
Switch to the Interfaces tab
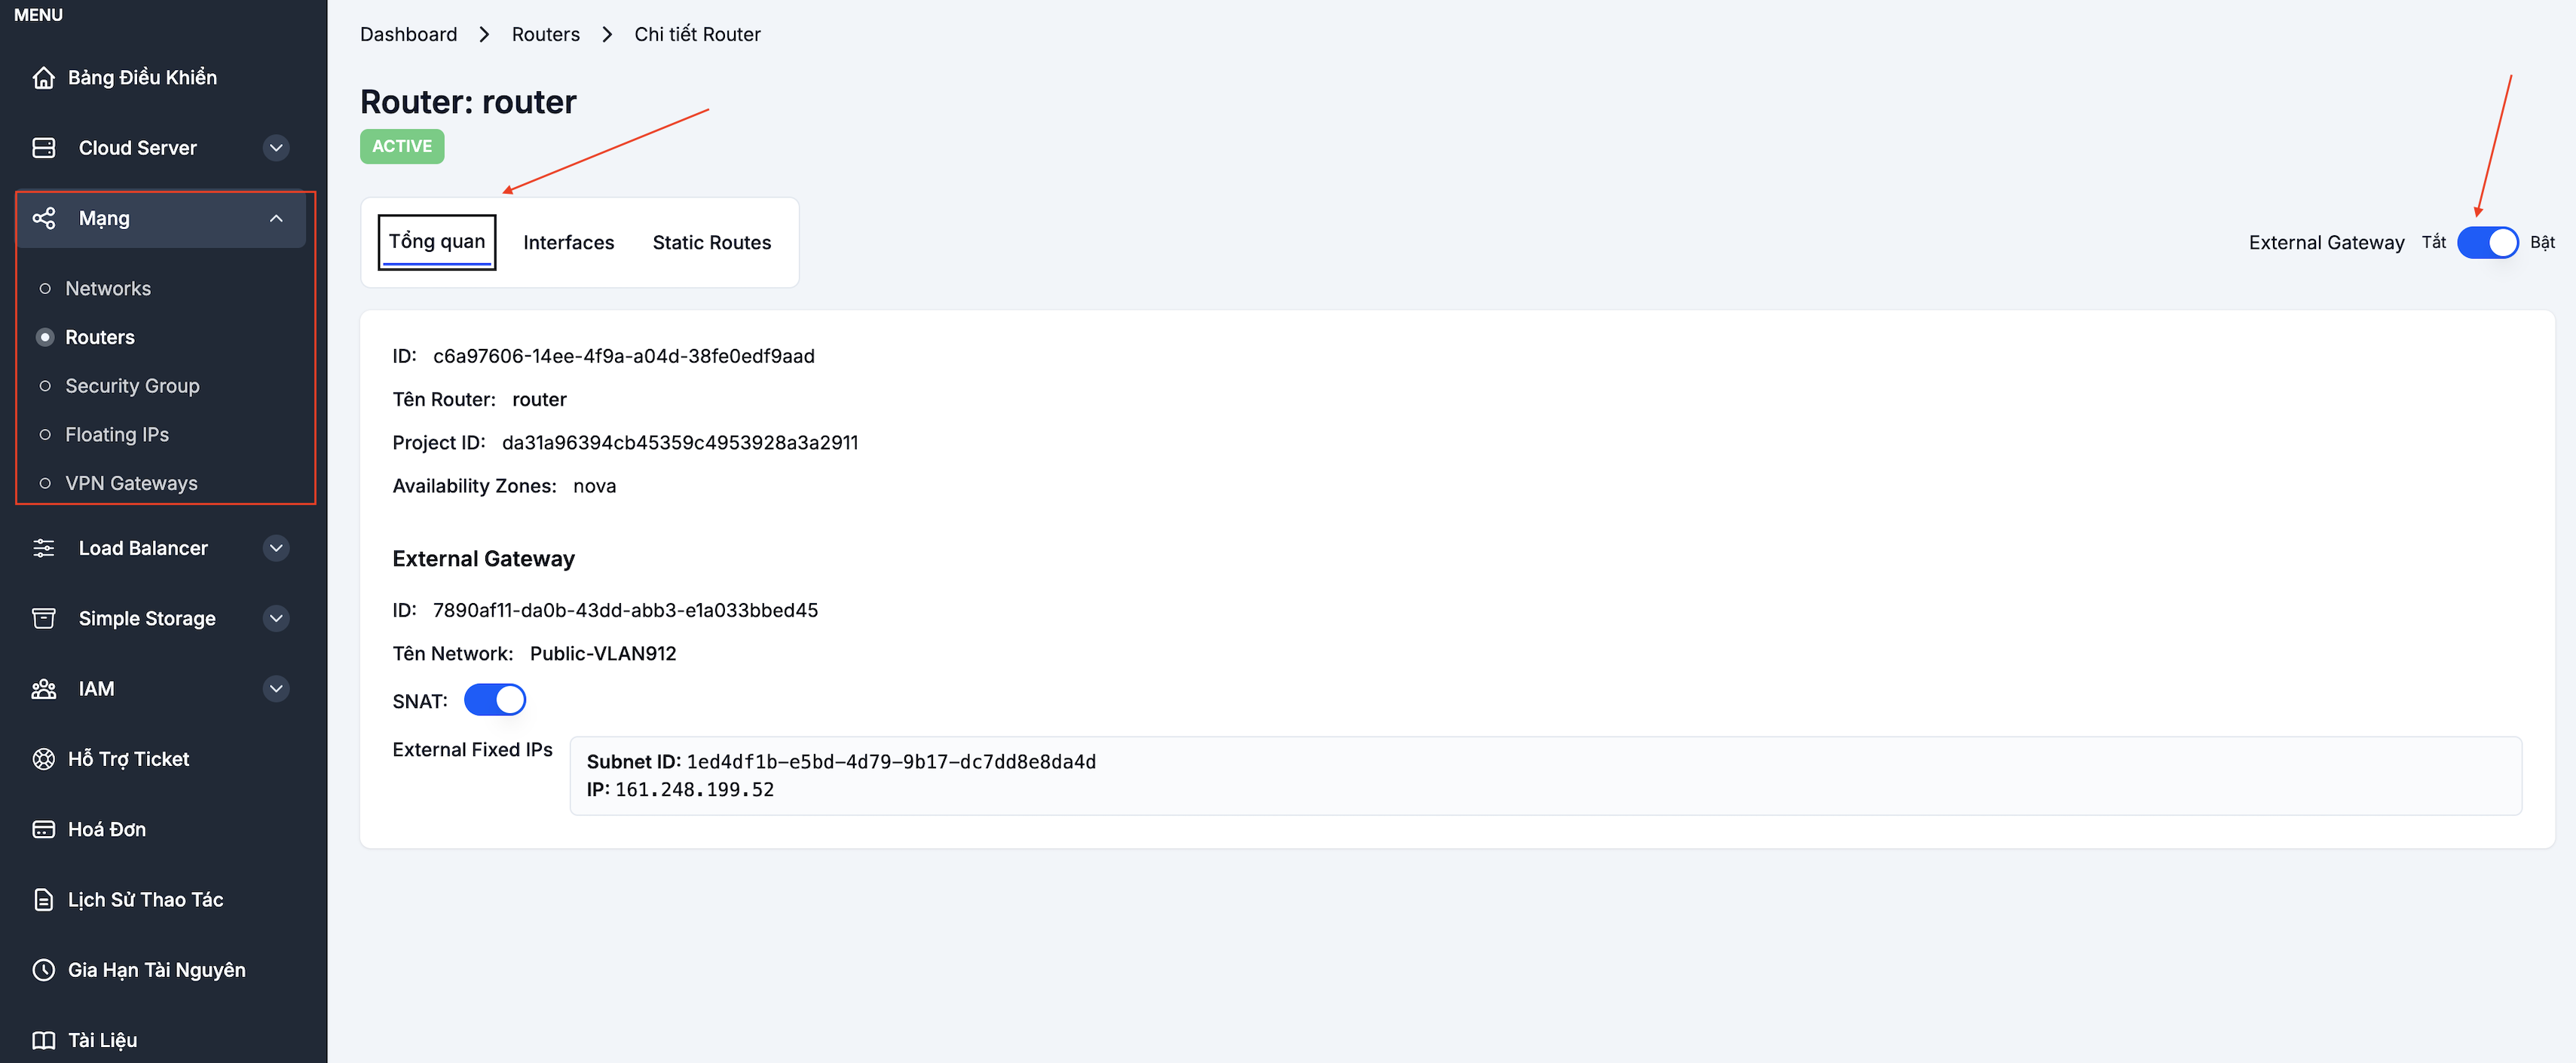pos(568,243)
